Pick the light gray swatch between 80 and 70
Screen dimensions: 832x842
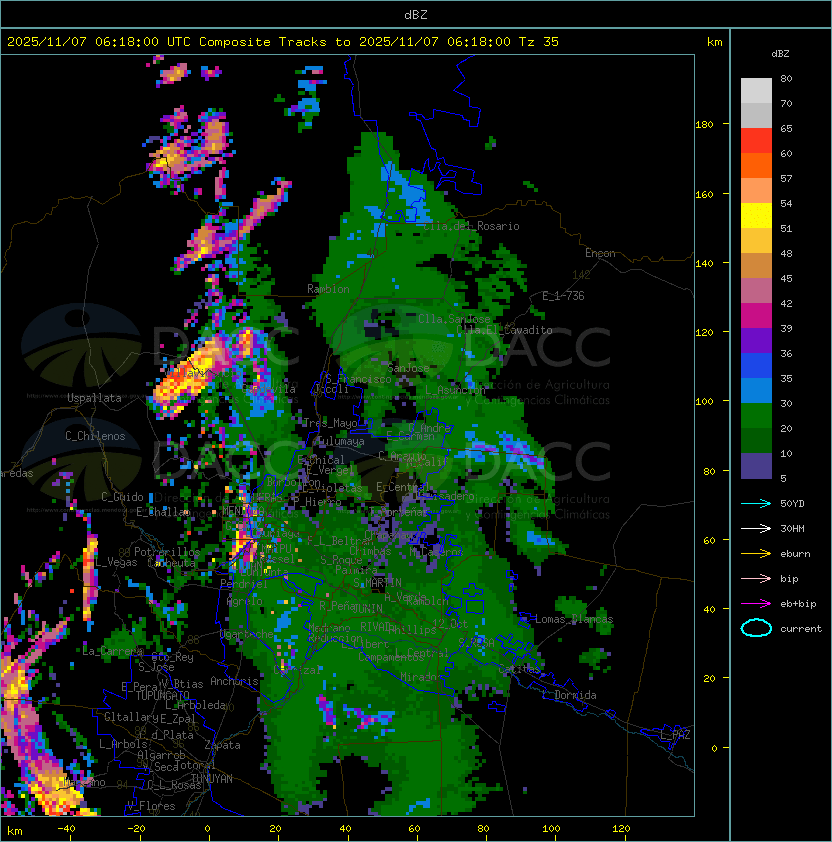pos(756,91)
